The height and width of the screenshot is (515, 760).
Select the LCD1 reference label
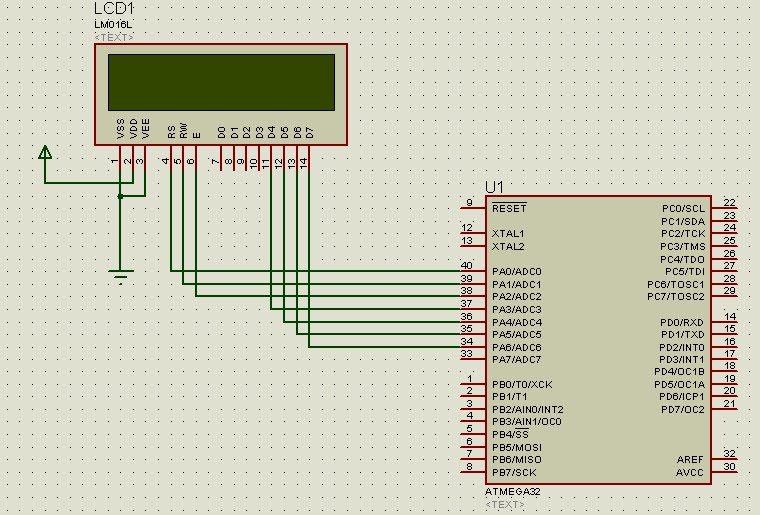pos(113,8)
